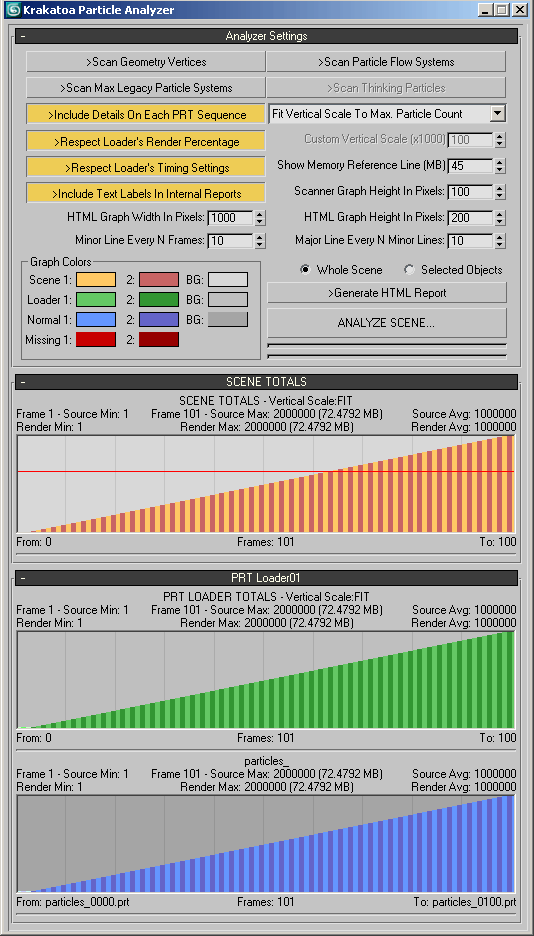Toggle Scan Particle Flow Systems button
534x936 pixels.
(x=386, y=62)
